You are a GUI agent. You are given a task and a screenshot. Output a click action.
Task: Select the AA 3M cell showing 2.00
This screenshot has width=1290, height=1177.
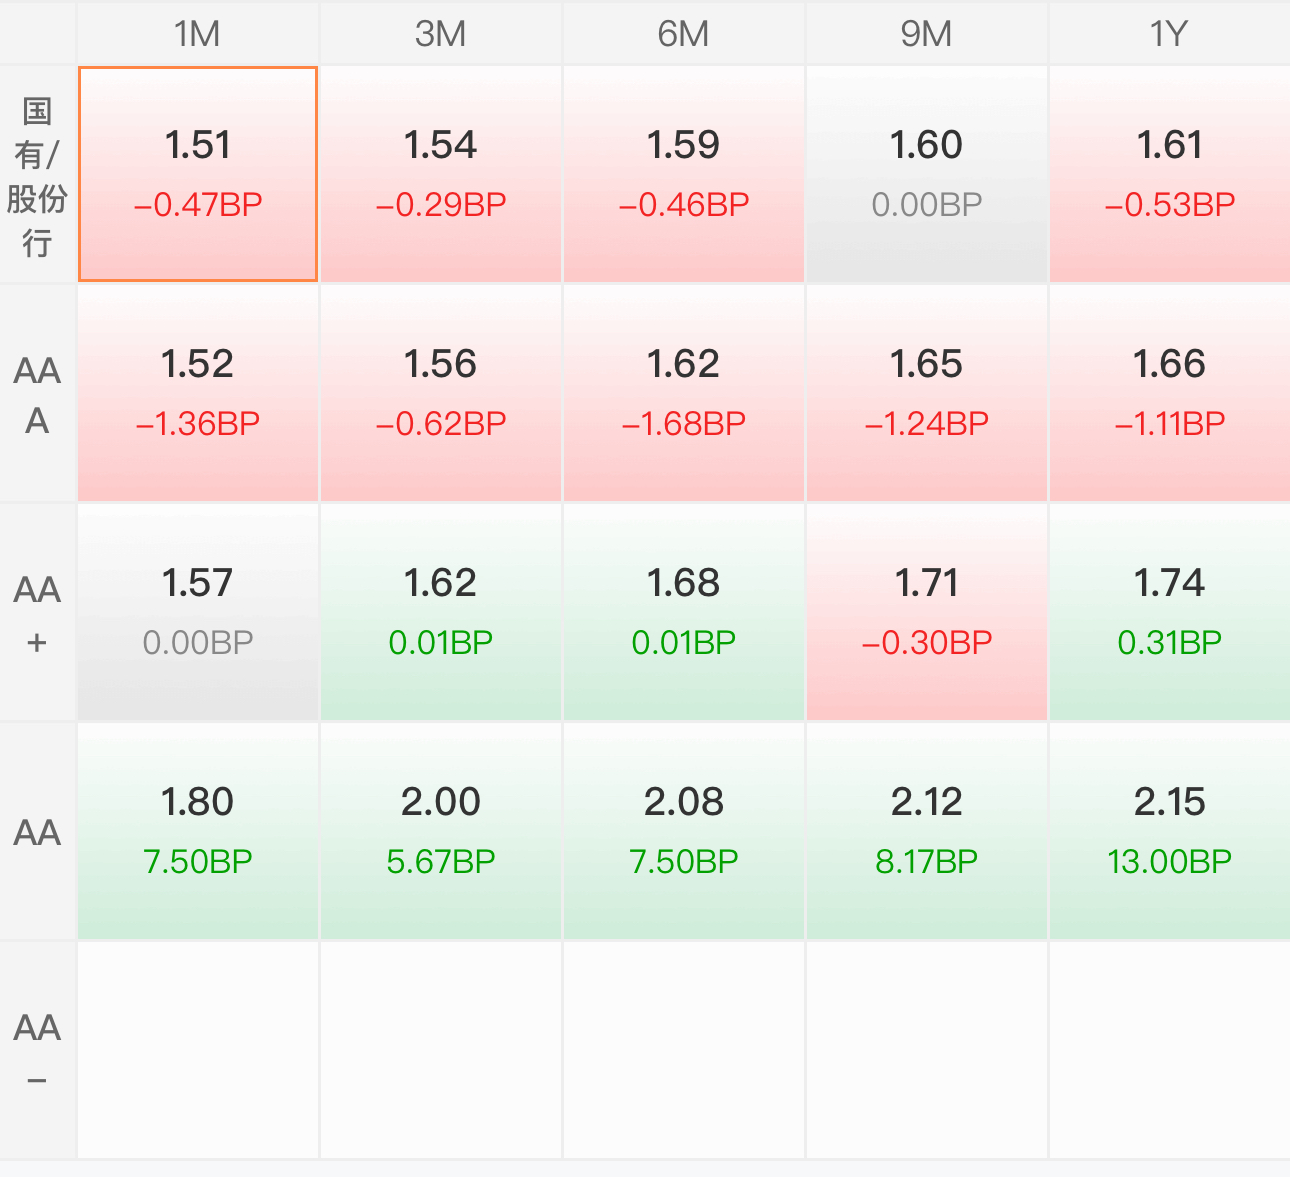(441, 832)
